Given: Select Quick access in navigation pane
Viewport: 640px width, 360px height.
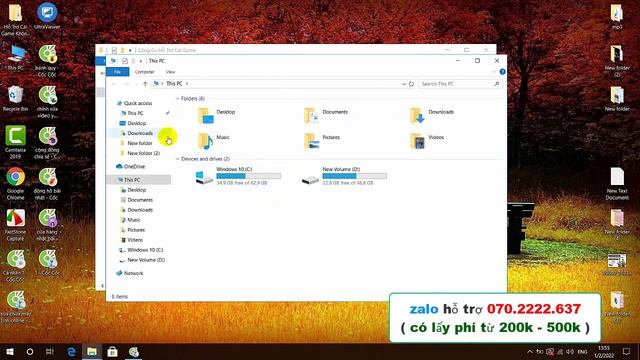Looking at the screenshot, I should [x=138, y=103].
